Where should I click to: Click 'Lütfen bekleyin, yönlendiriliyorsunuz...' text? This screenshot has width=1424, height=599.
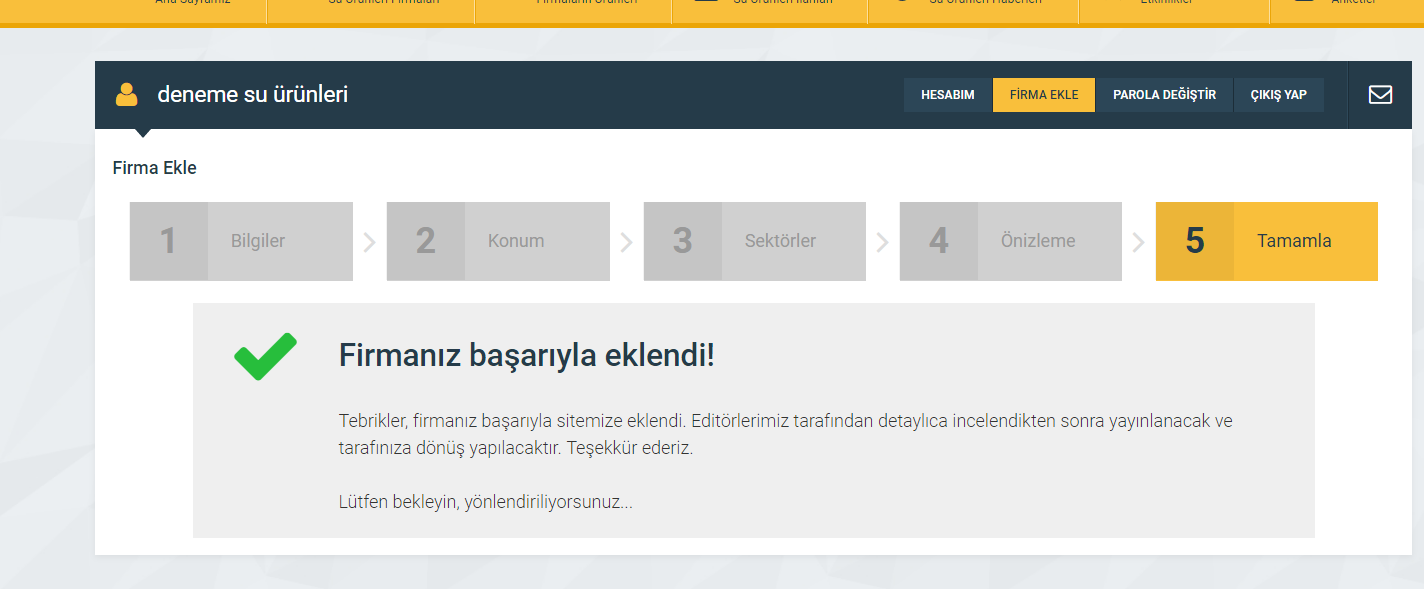[486, 502]
